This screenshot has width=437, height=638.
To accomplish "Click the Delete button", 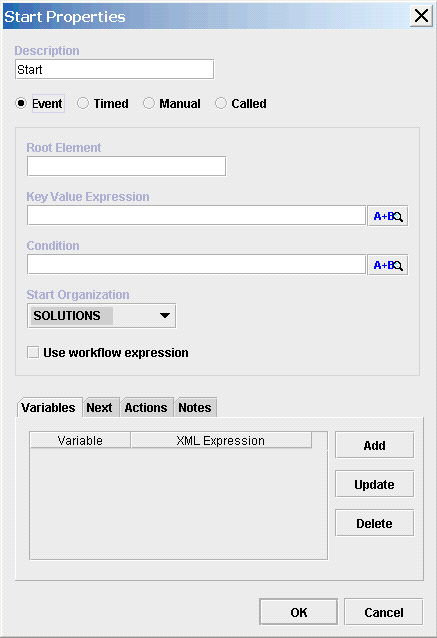I will pyautogui.click(x=374, y=523).
